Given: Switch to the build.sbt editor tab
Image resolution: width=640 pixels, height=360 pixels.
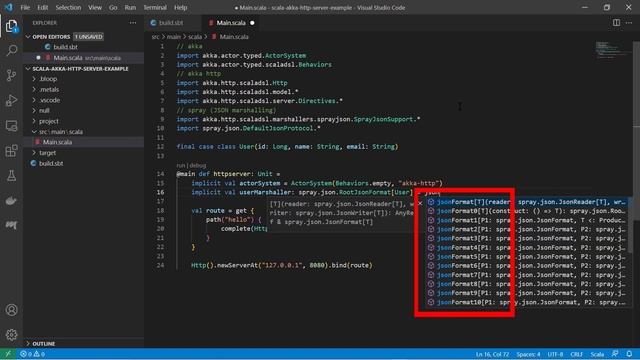Looking at the screenshot, I should click(171, 23).
